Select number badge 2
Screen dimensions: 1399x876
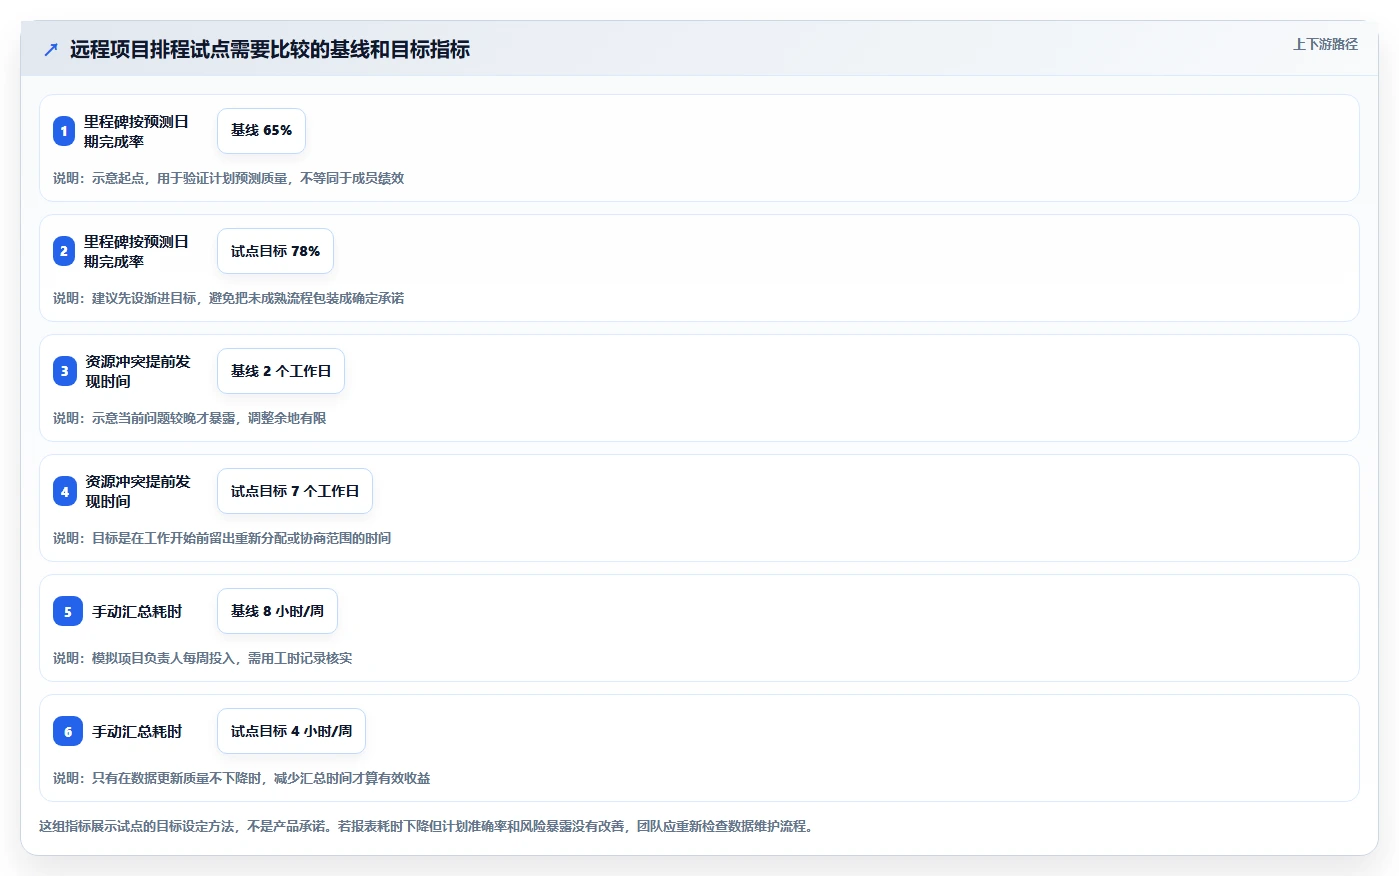[64, 251]
